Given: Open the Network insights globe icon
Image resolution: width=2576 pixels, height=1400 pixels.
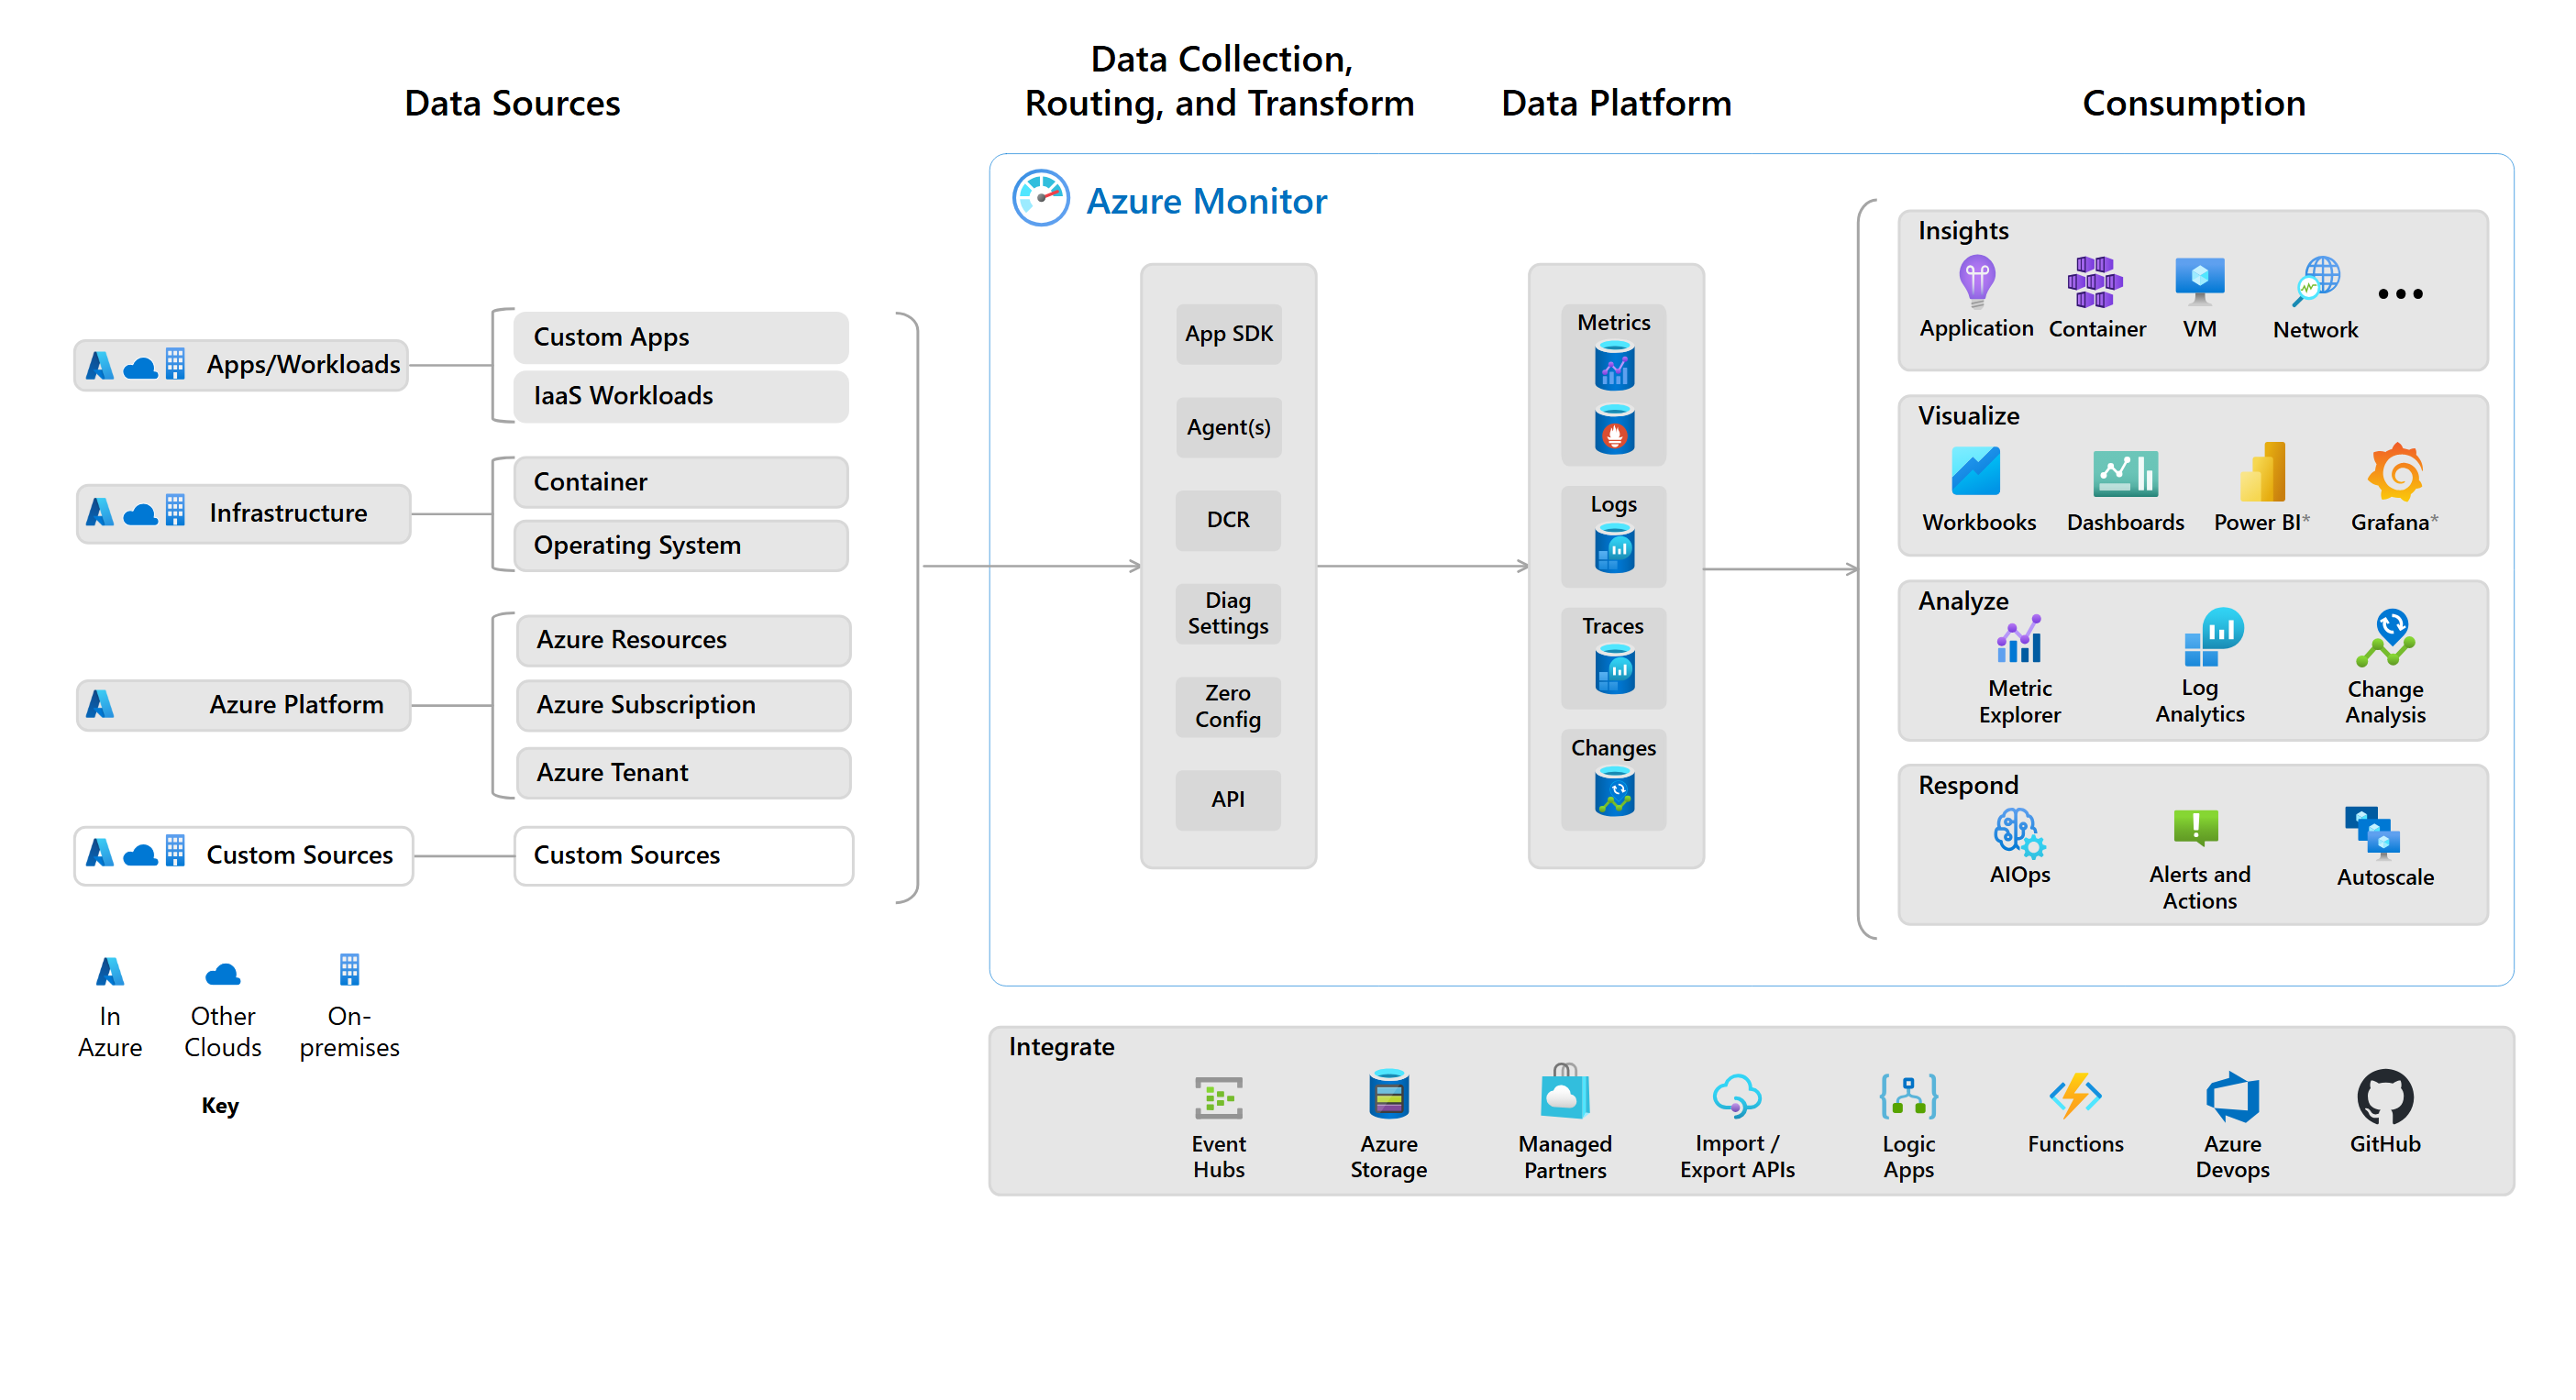Looking at the screenshot, I should (x=2316, y=281).
